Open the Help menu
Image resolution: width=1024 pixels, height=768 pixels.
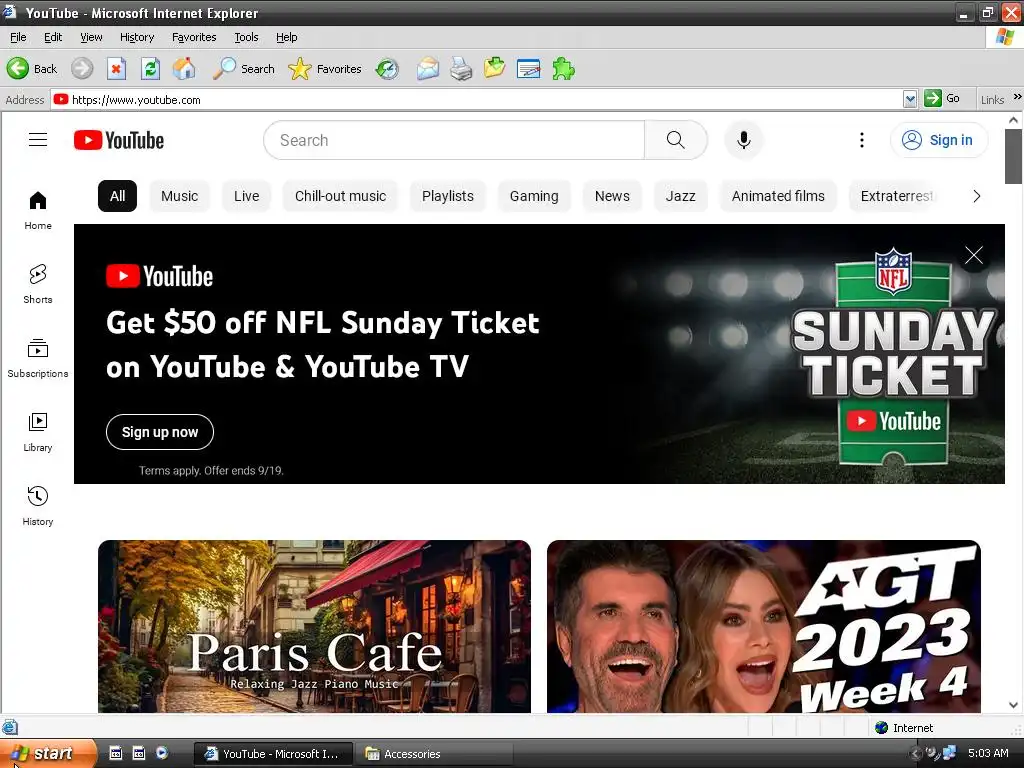[287, 37]
